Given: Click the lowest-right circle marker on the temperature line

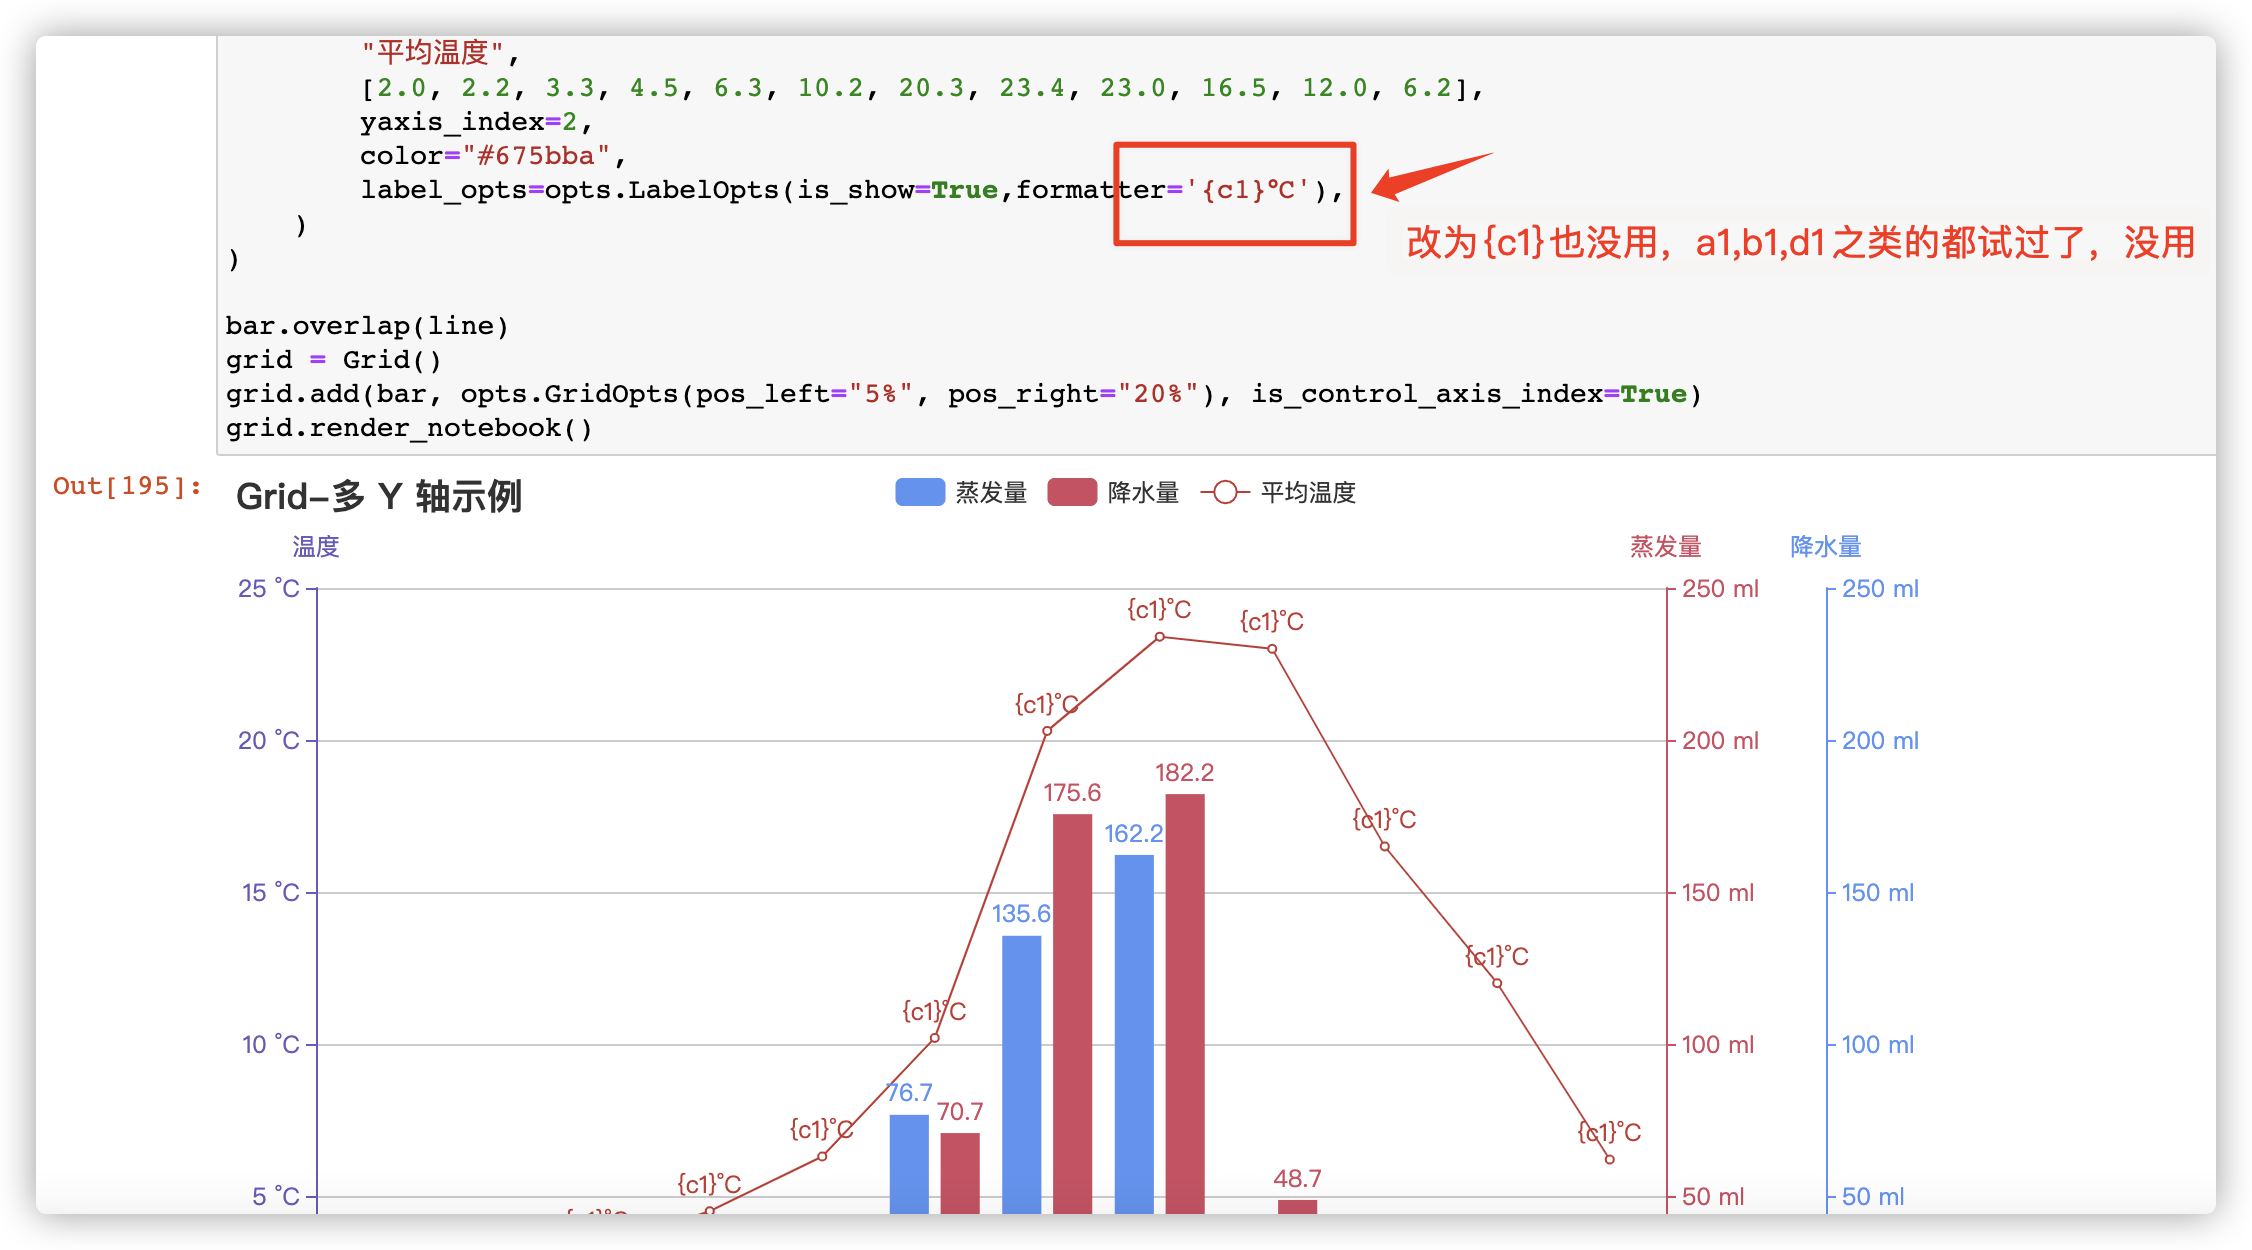Looking at the screenshot, I should pos(1610,1158).
